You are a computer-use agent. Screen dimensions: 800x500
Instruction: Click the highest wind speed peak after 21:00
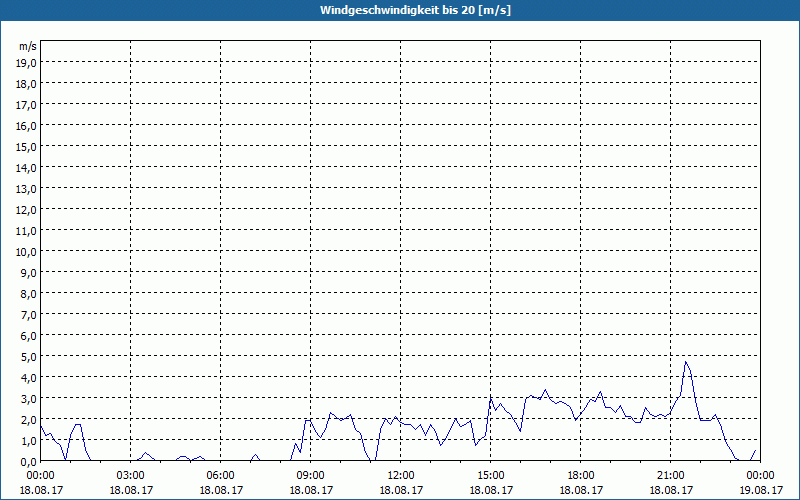[x=685, y=362]
